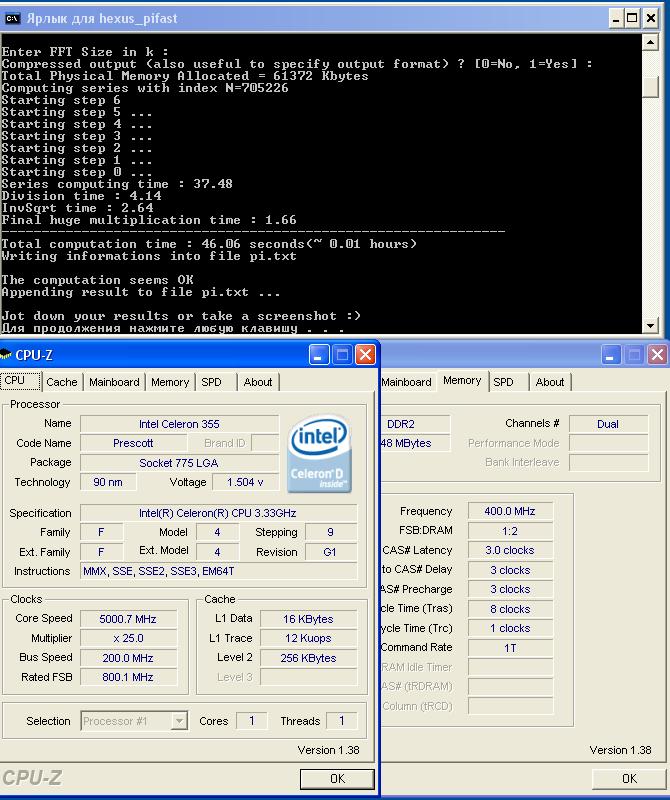Screen dimensions: 670x800
Task: Click the Code Name value Prescott
Action: (133, 443)
